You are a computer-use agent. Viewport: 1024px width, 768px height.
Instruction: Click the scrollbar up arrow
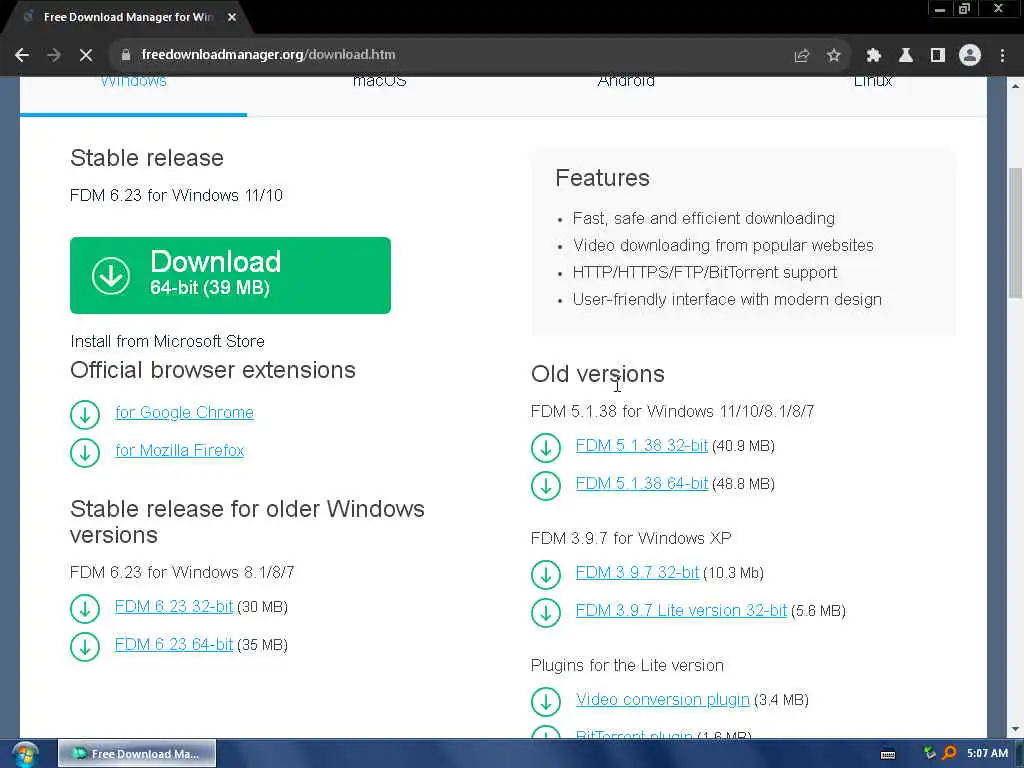pos(1015,85)
